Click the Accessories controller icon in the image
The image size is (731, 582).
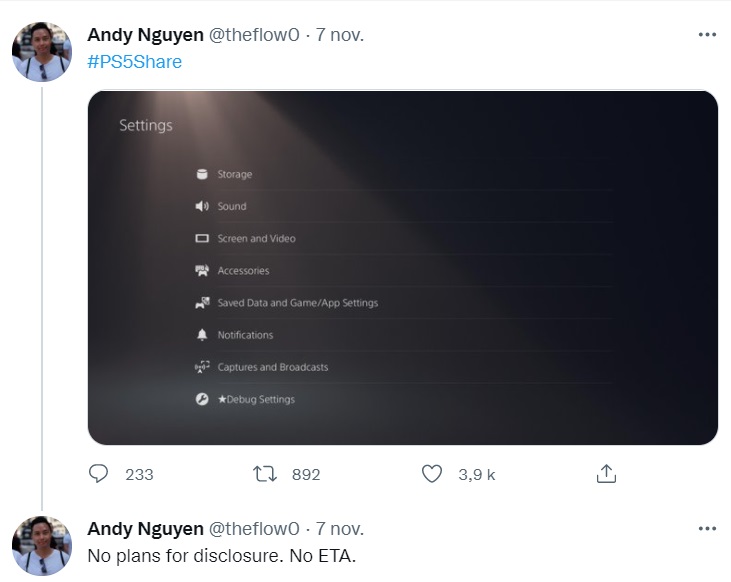[202, 270]
